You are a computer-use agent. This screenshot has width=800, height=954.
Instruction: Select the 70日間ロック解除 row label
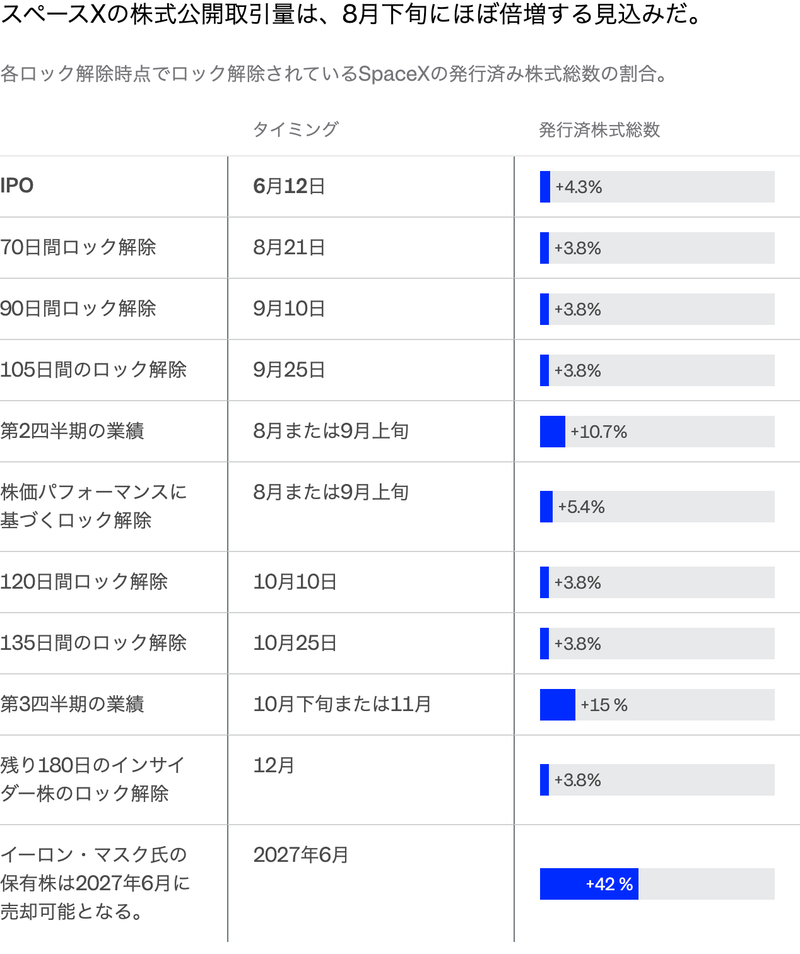[78, 247]
